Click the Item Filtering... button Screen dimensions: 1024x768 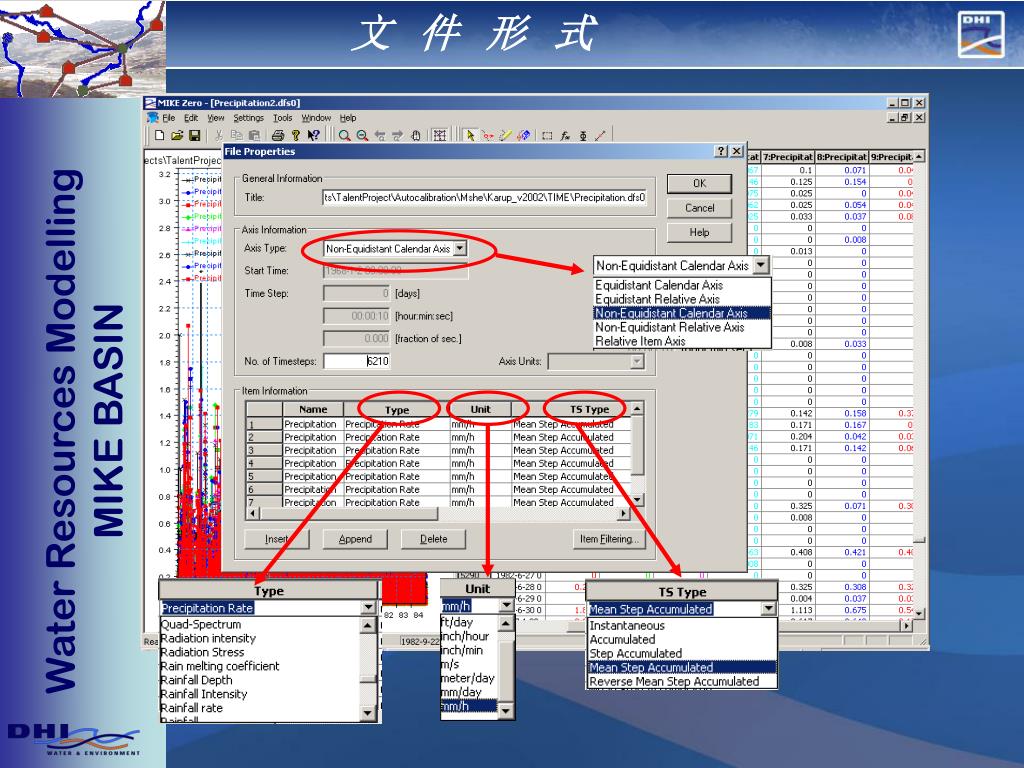(609, 539)
